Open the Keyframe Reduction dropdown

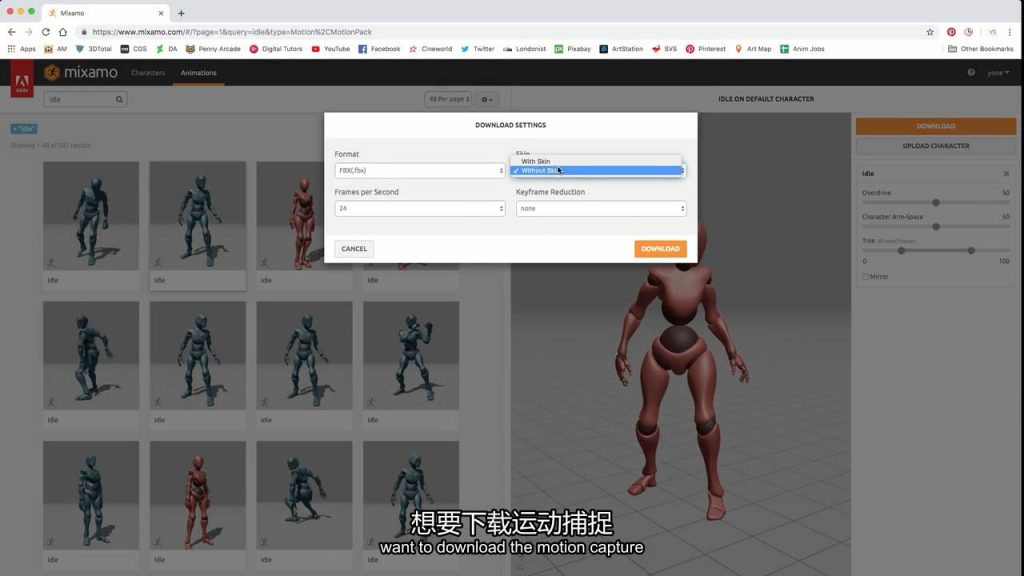click(x=601, y=208)
